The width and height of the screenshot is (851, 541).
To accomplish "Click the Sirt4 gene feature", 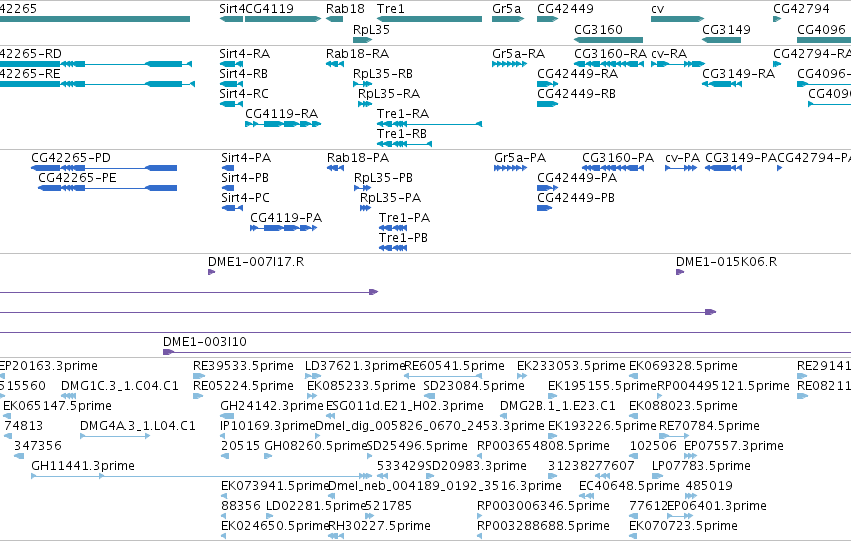I will click(x=232, y=19).
